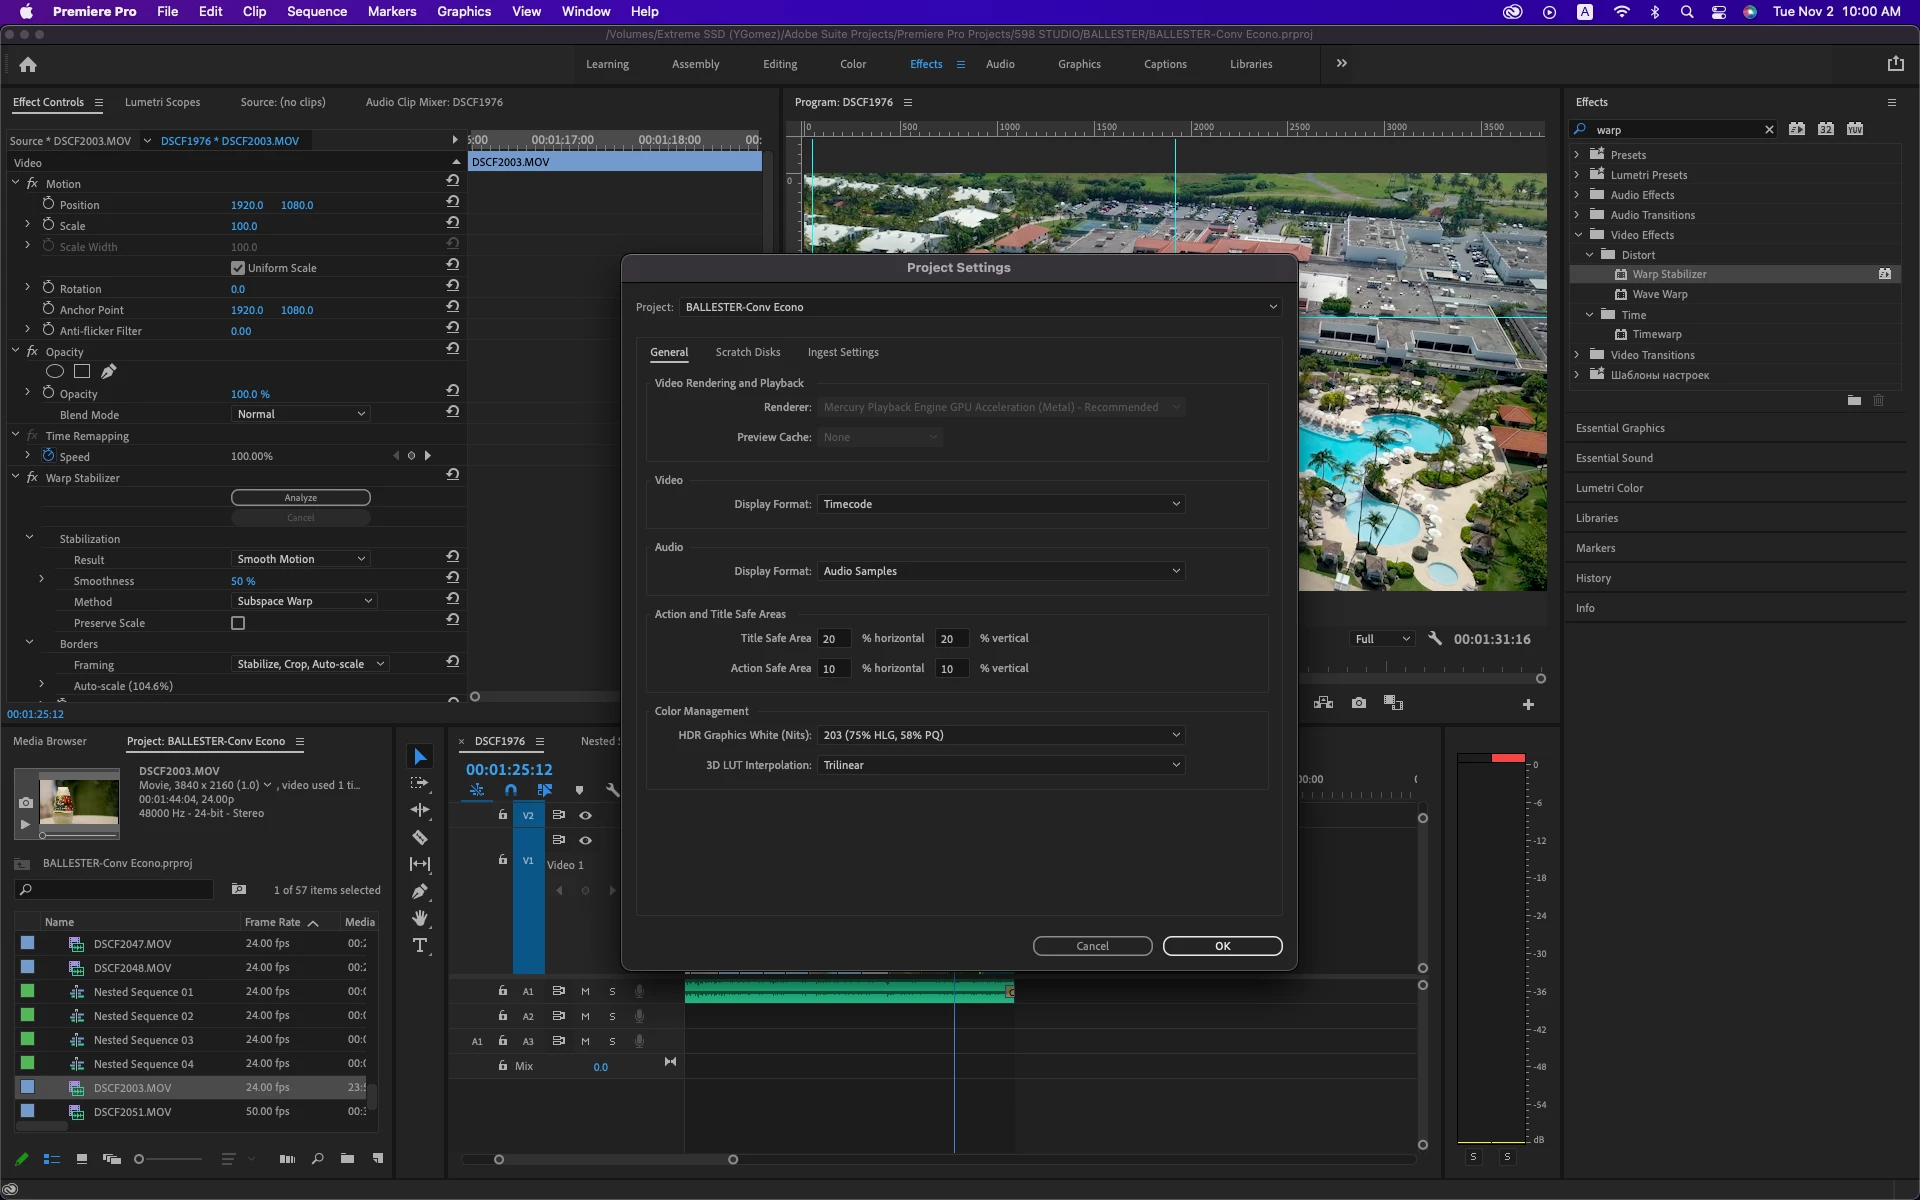Click the ellipse opacity mask tool
Viewport: 1920px width, 1200px height.
55,372
